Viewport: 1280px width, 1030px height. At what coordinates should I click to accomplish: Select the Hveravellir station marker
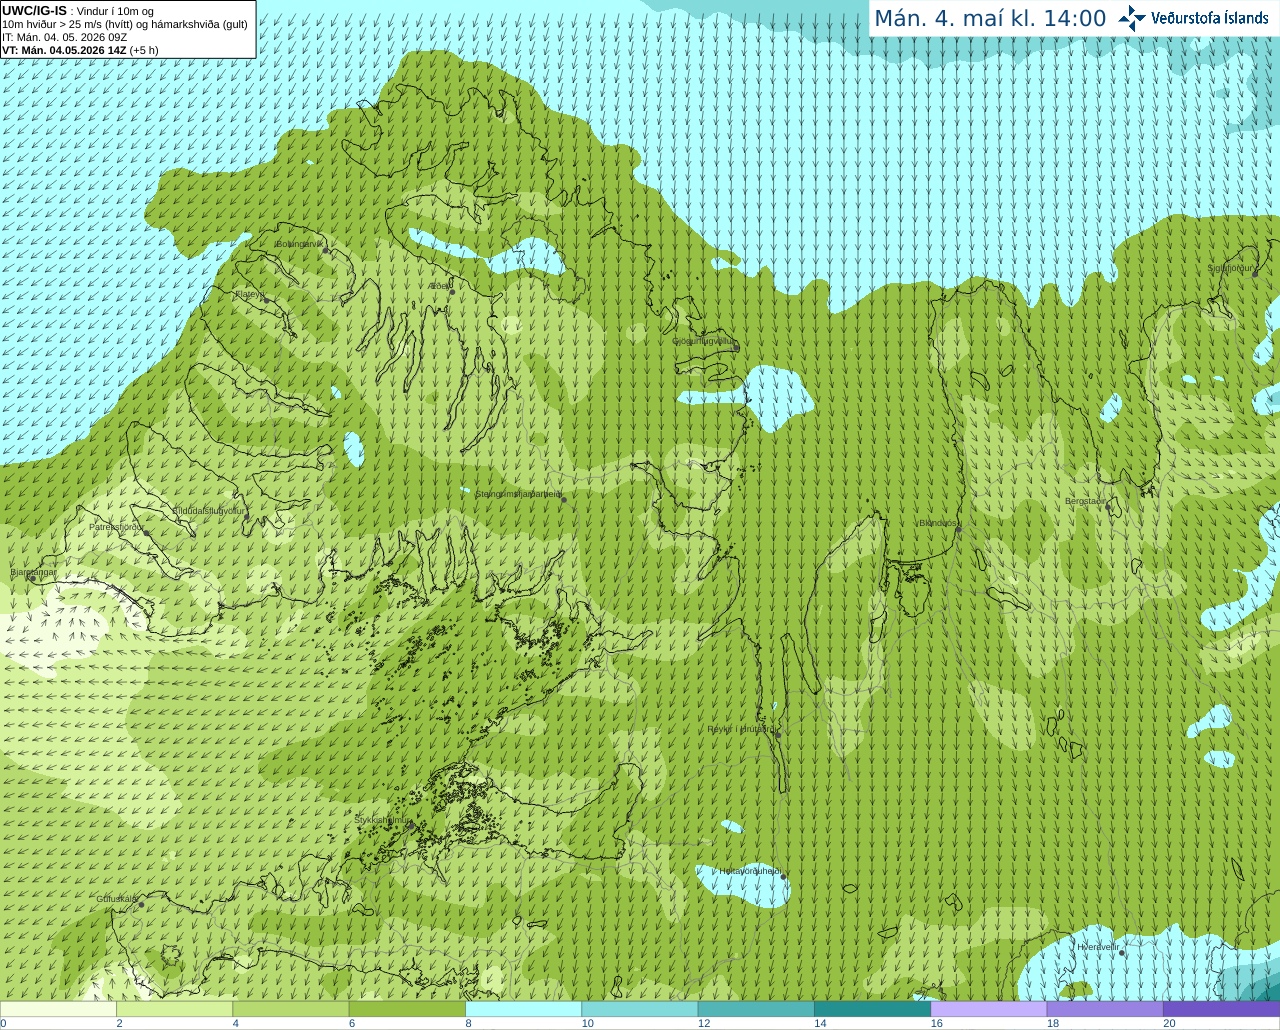click(1122, 953)
